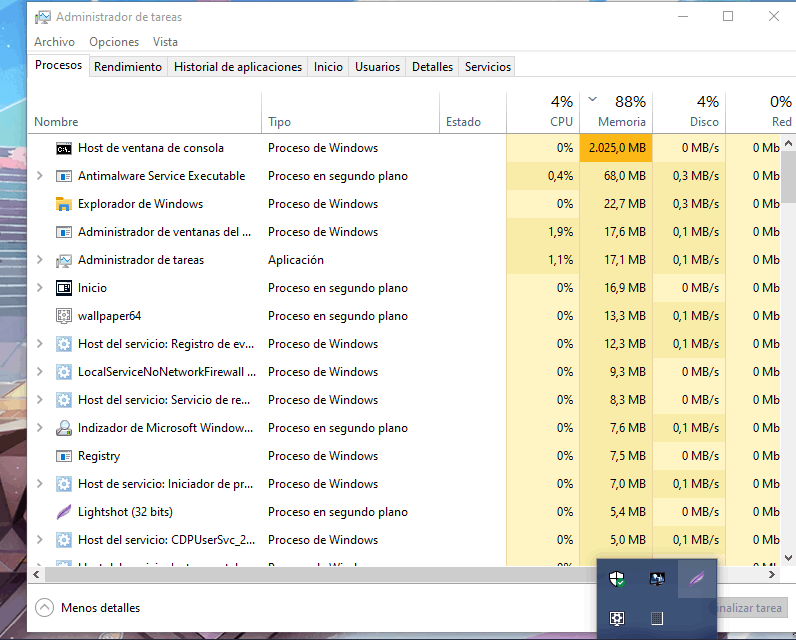Click the Explorador de Windows folder icon
This screenshot has width=796, height=640.
[63, 204]
